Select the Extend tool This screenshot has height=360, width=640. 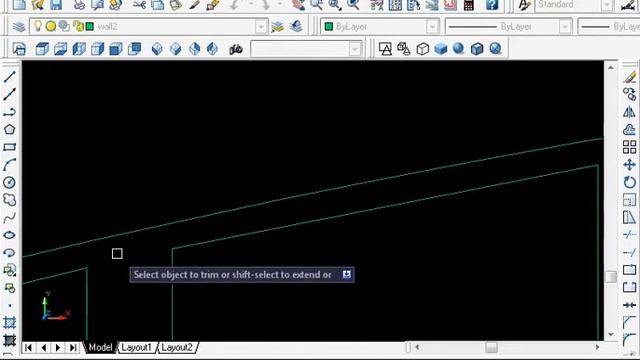pos(630,252)
